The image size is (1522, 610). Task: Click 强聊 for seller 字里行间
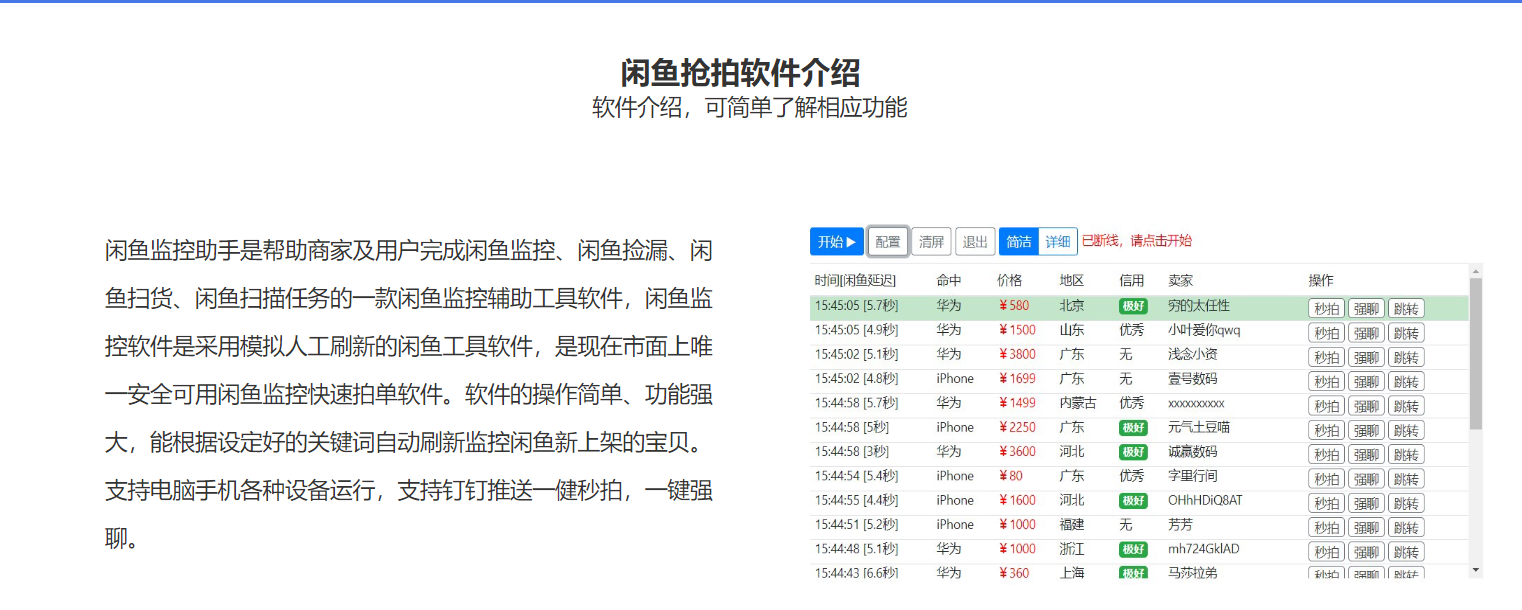tap(1366, 479)
